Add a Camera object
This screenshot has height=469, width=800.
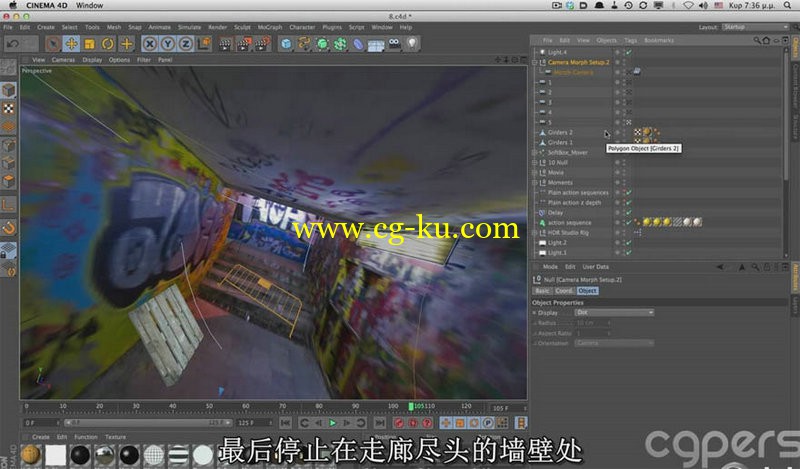coord(394,44)
